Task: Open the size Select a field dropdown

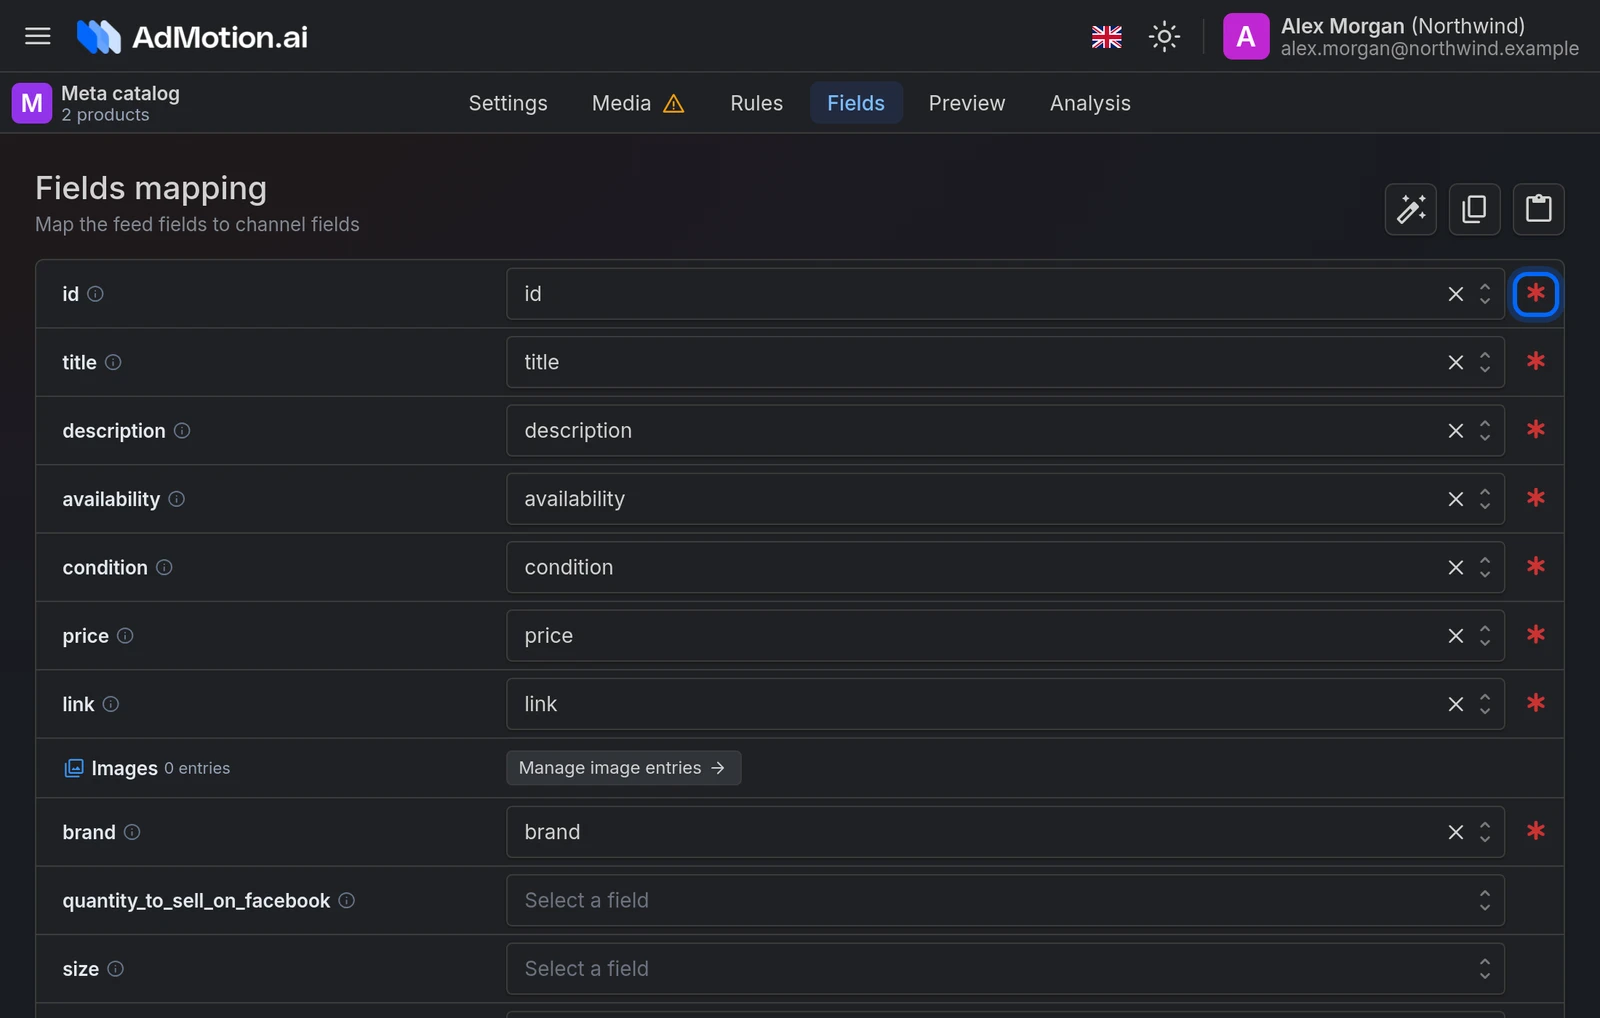Action: pos(1005,969)
